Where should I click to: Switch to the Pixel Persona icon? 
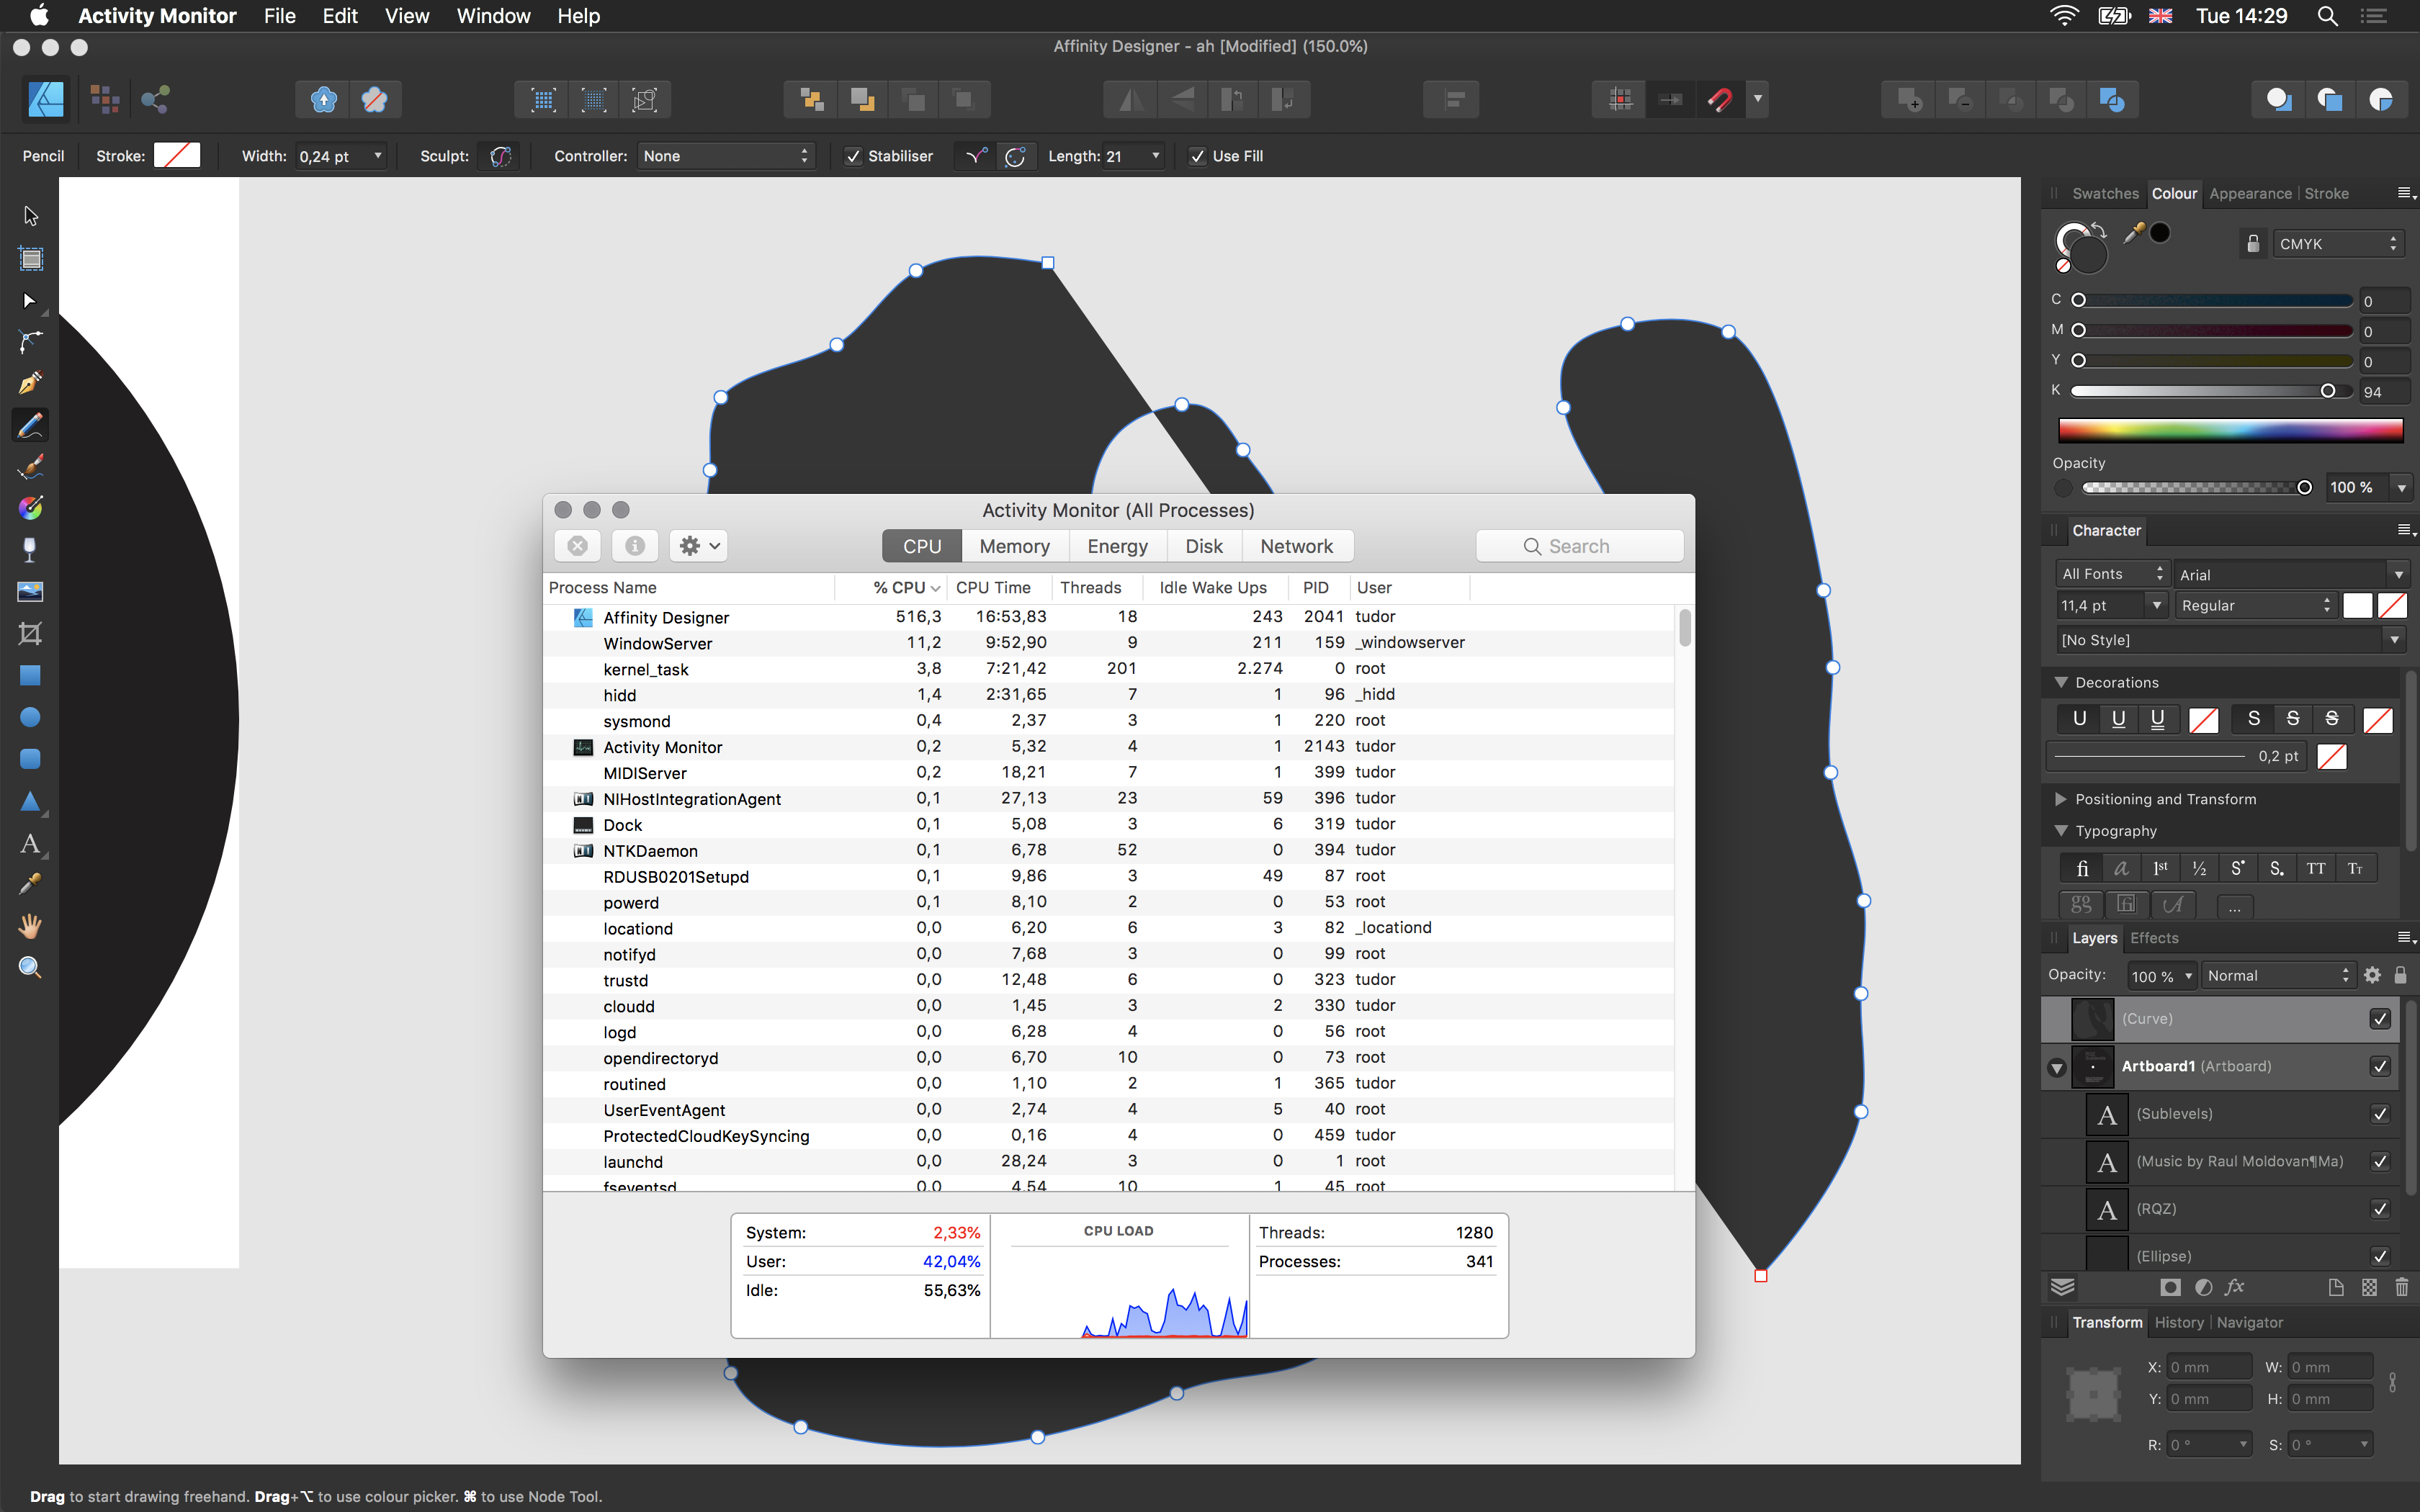point(104,99)
